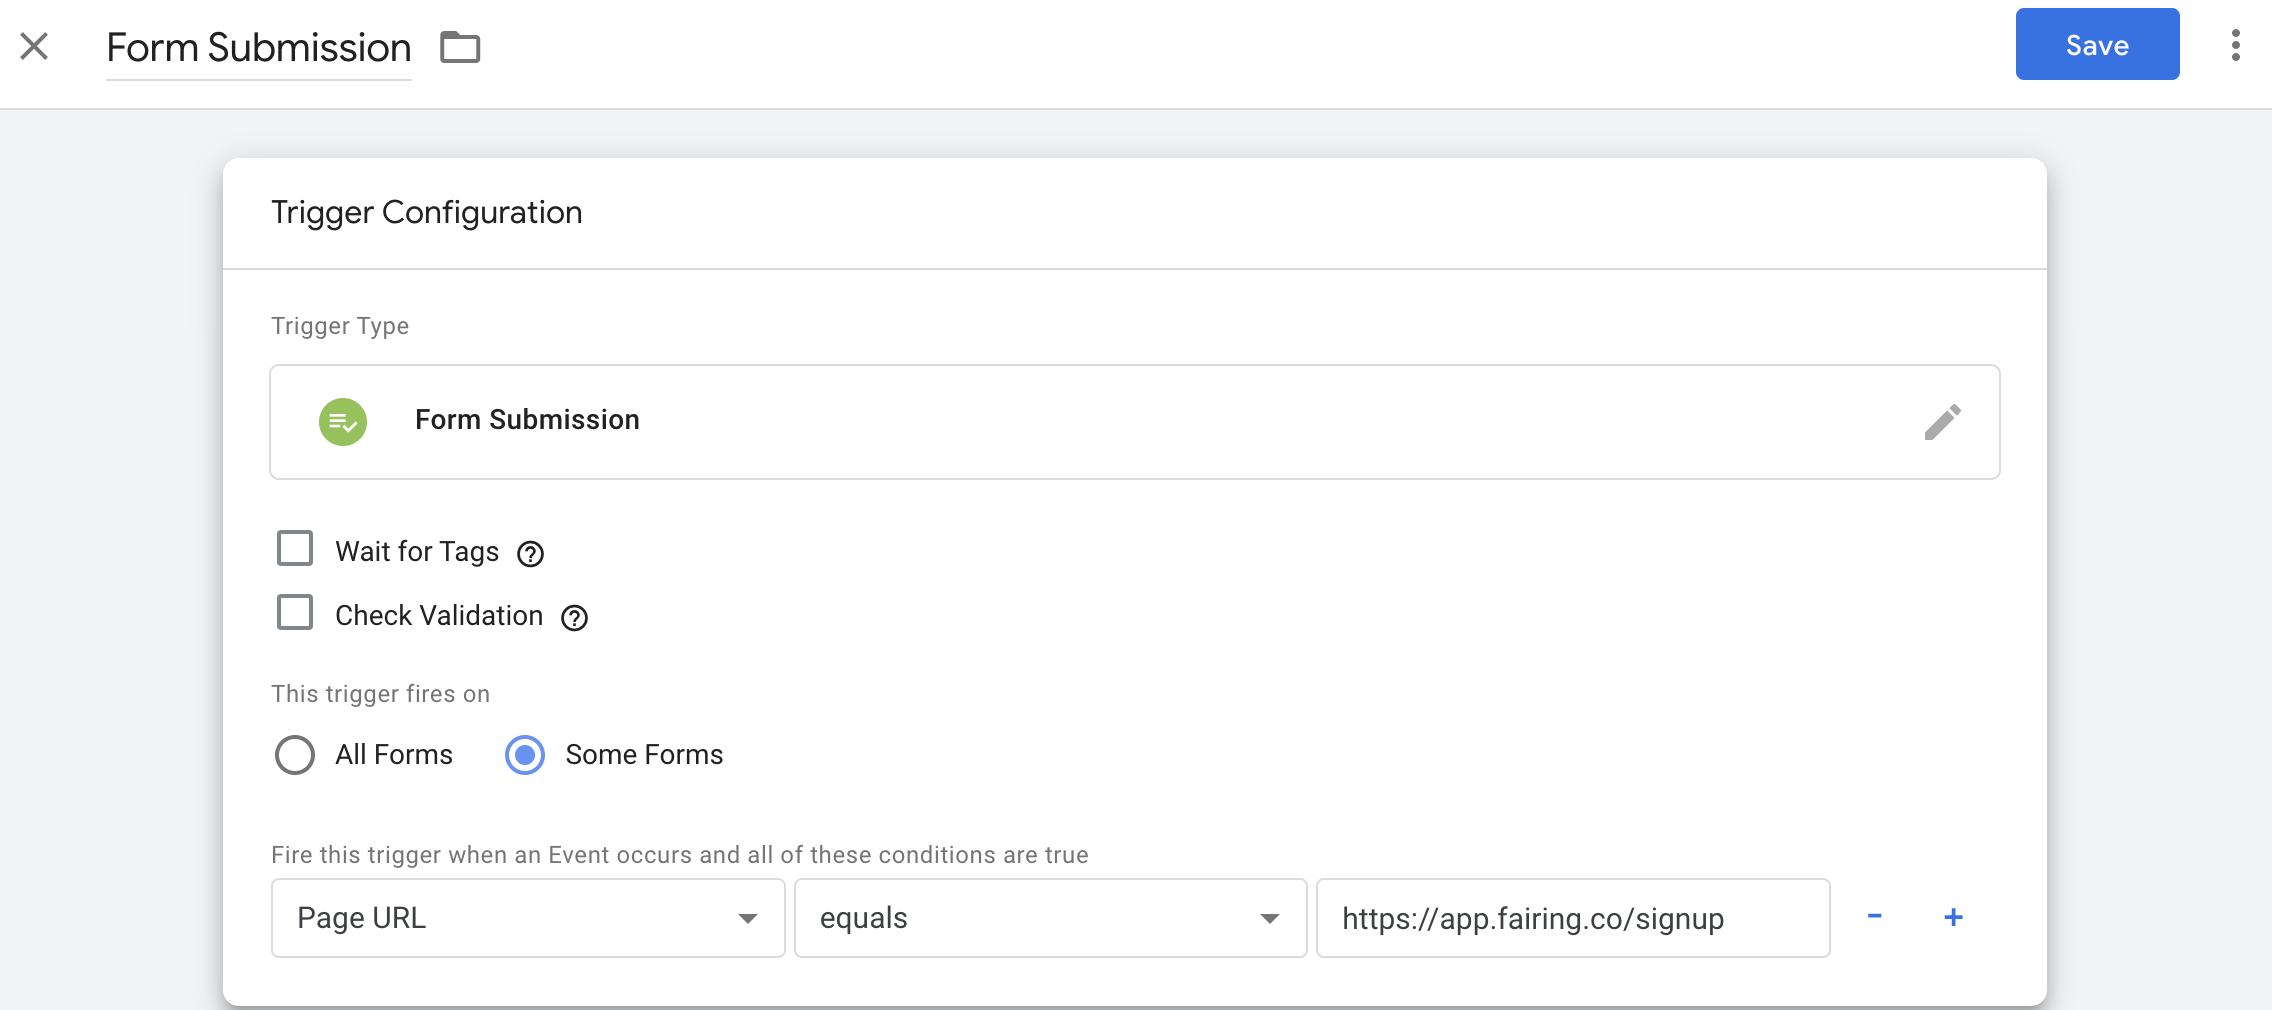Screen dimensions: 2272x1010
Task: Open the Page URL variable dropdown
Action: coord(527,918)
